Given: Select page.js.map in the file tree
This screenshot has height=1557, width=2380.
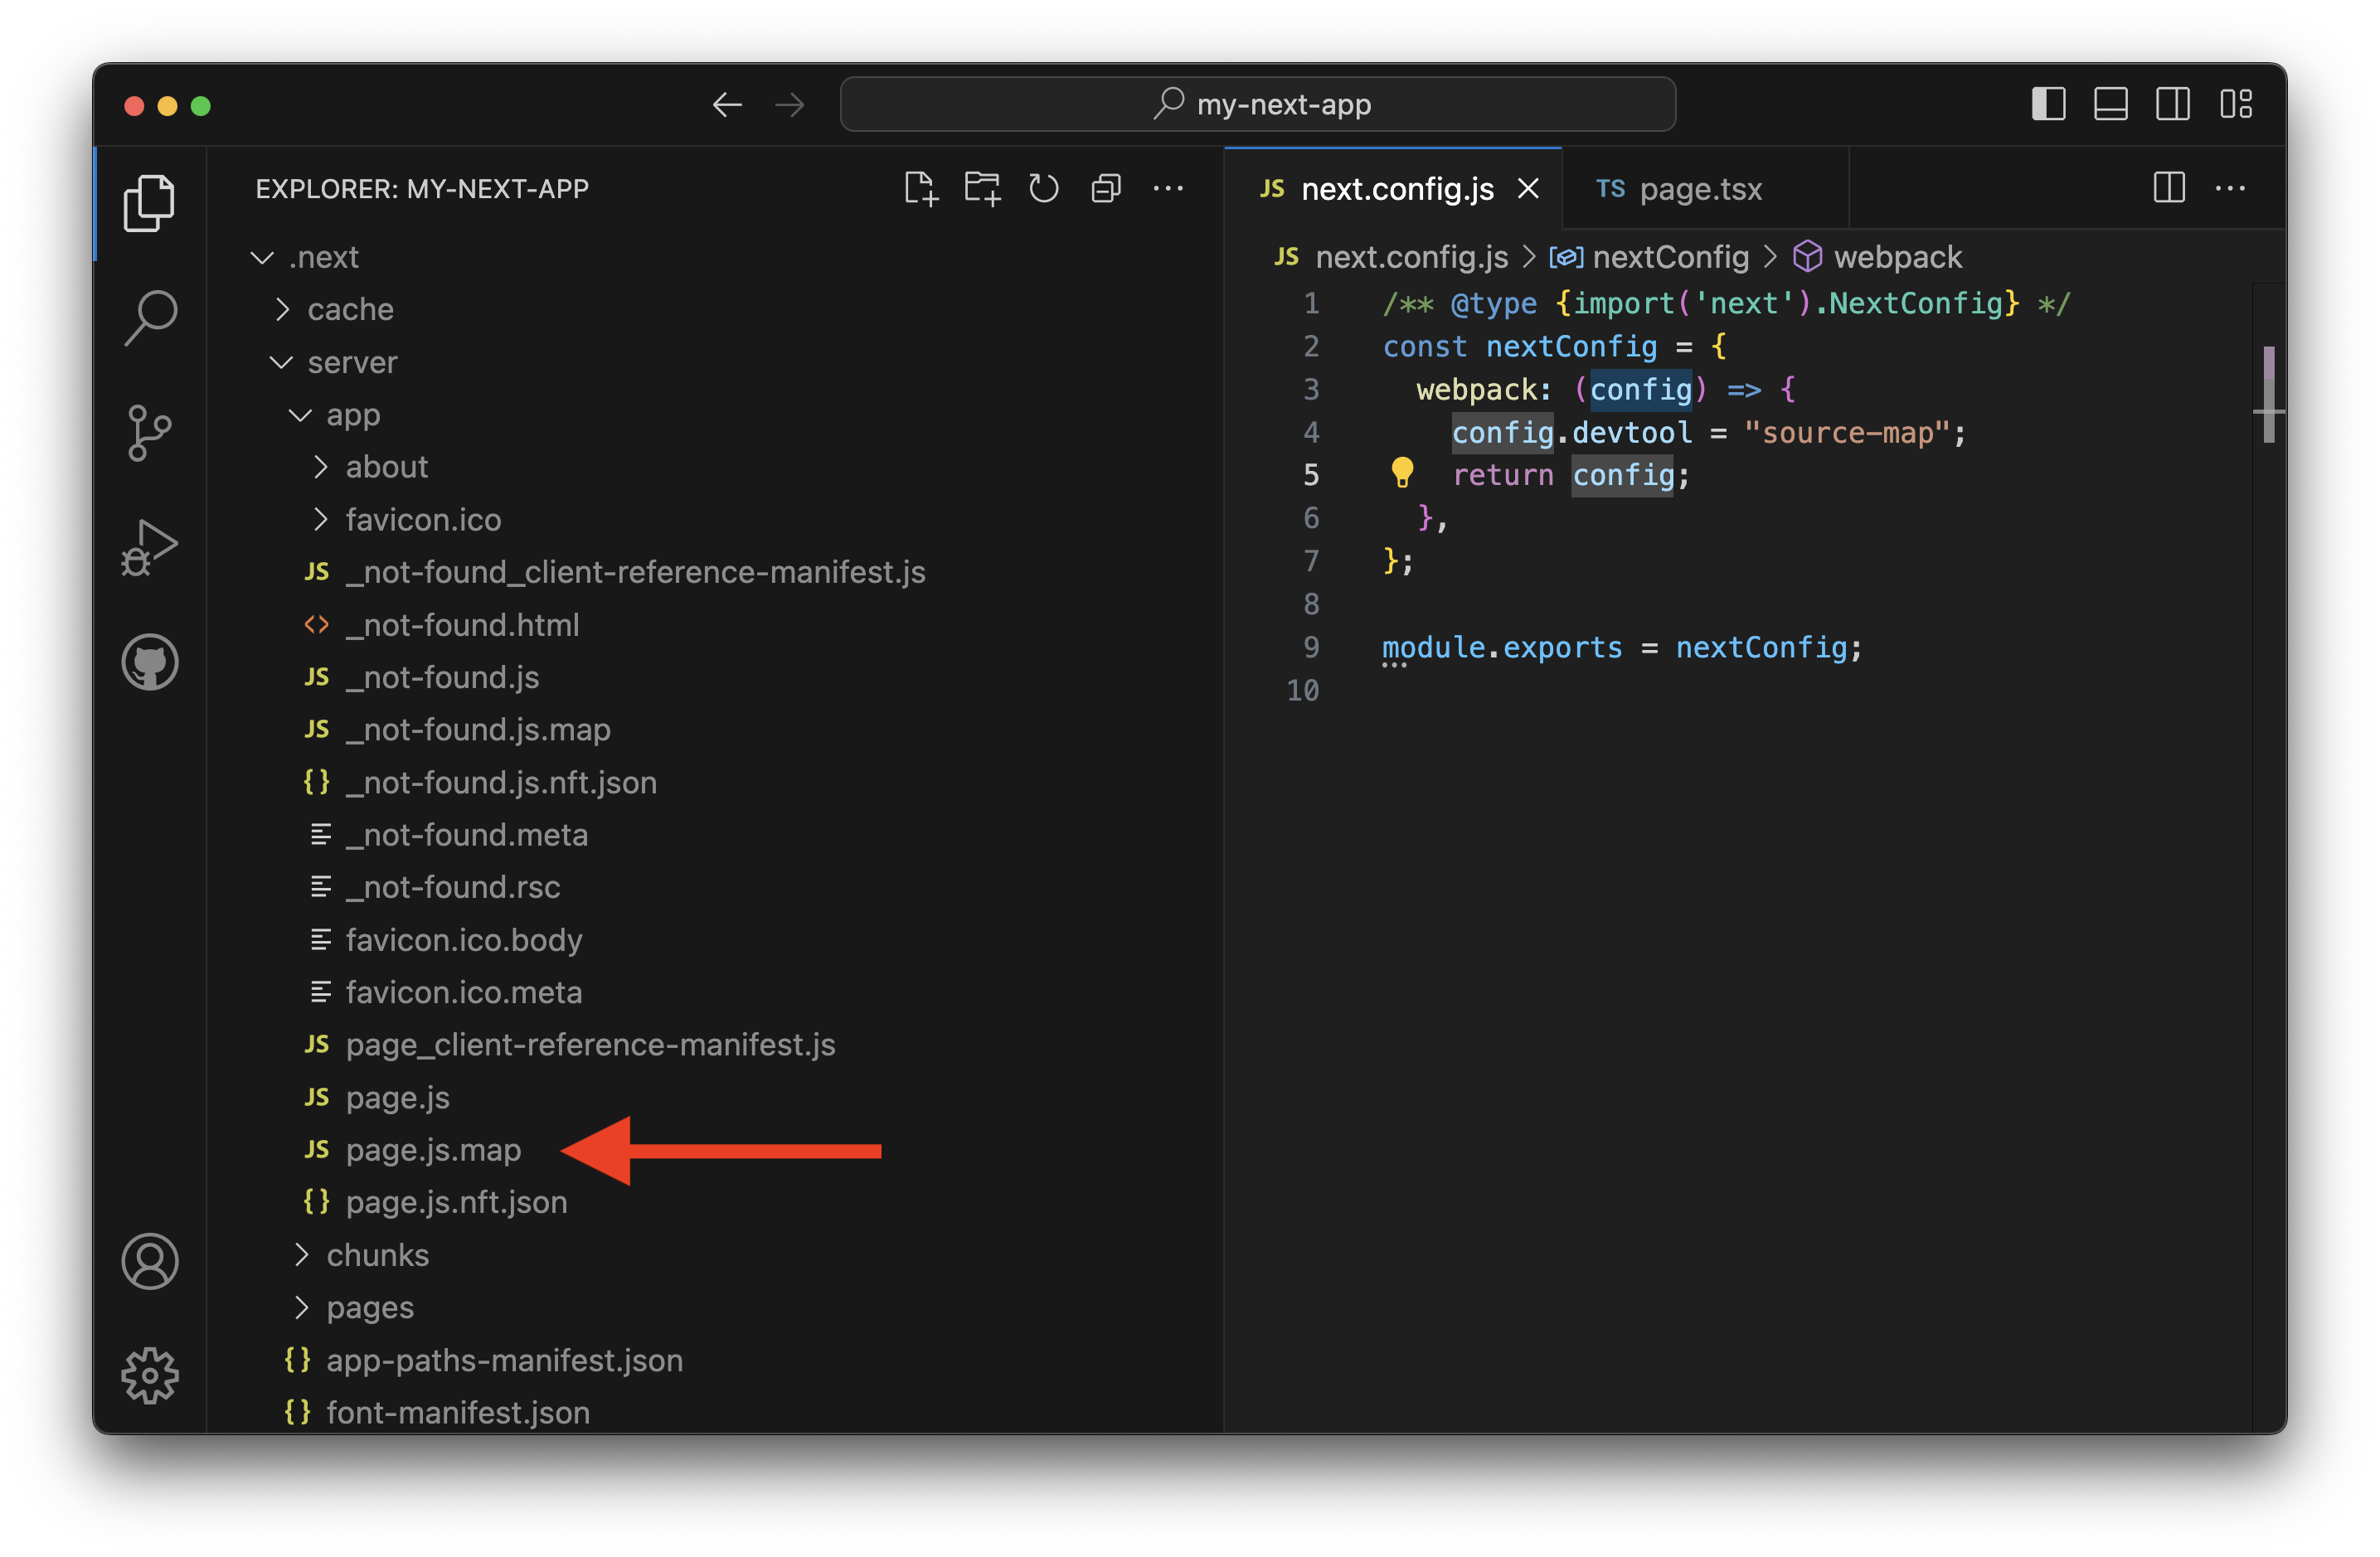Looking at the screenshot, I should 434,1149.
